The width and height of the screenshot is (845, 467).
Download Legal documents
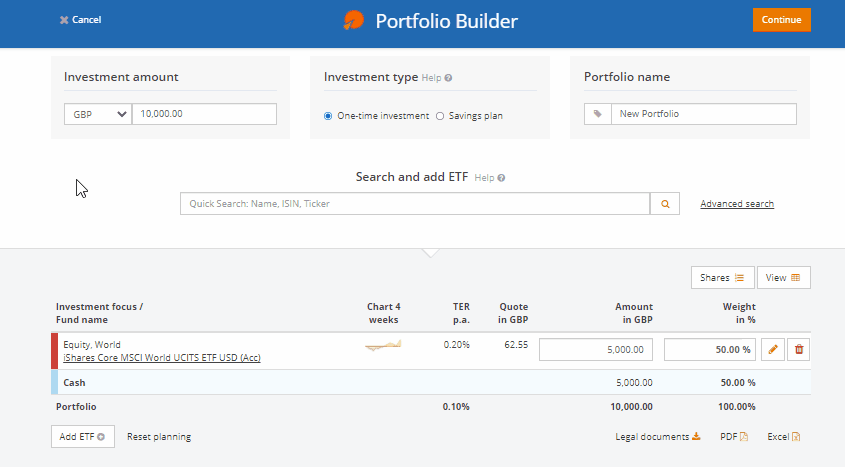point(657,437)
